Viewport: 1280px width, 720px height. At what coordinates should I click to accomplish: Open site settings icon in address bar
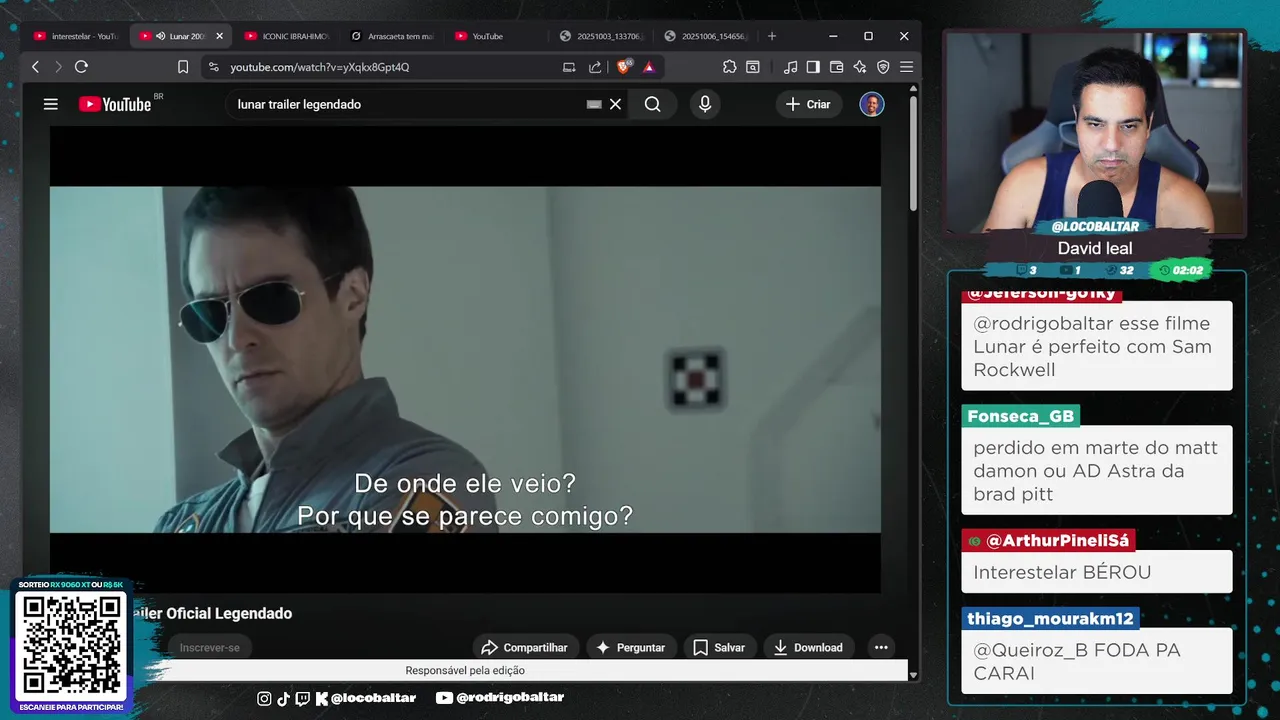pyautogui.click(x=213, y=67)
